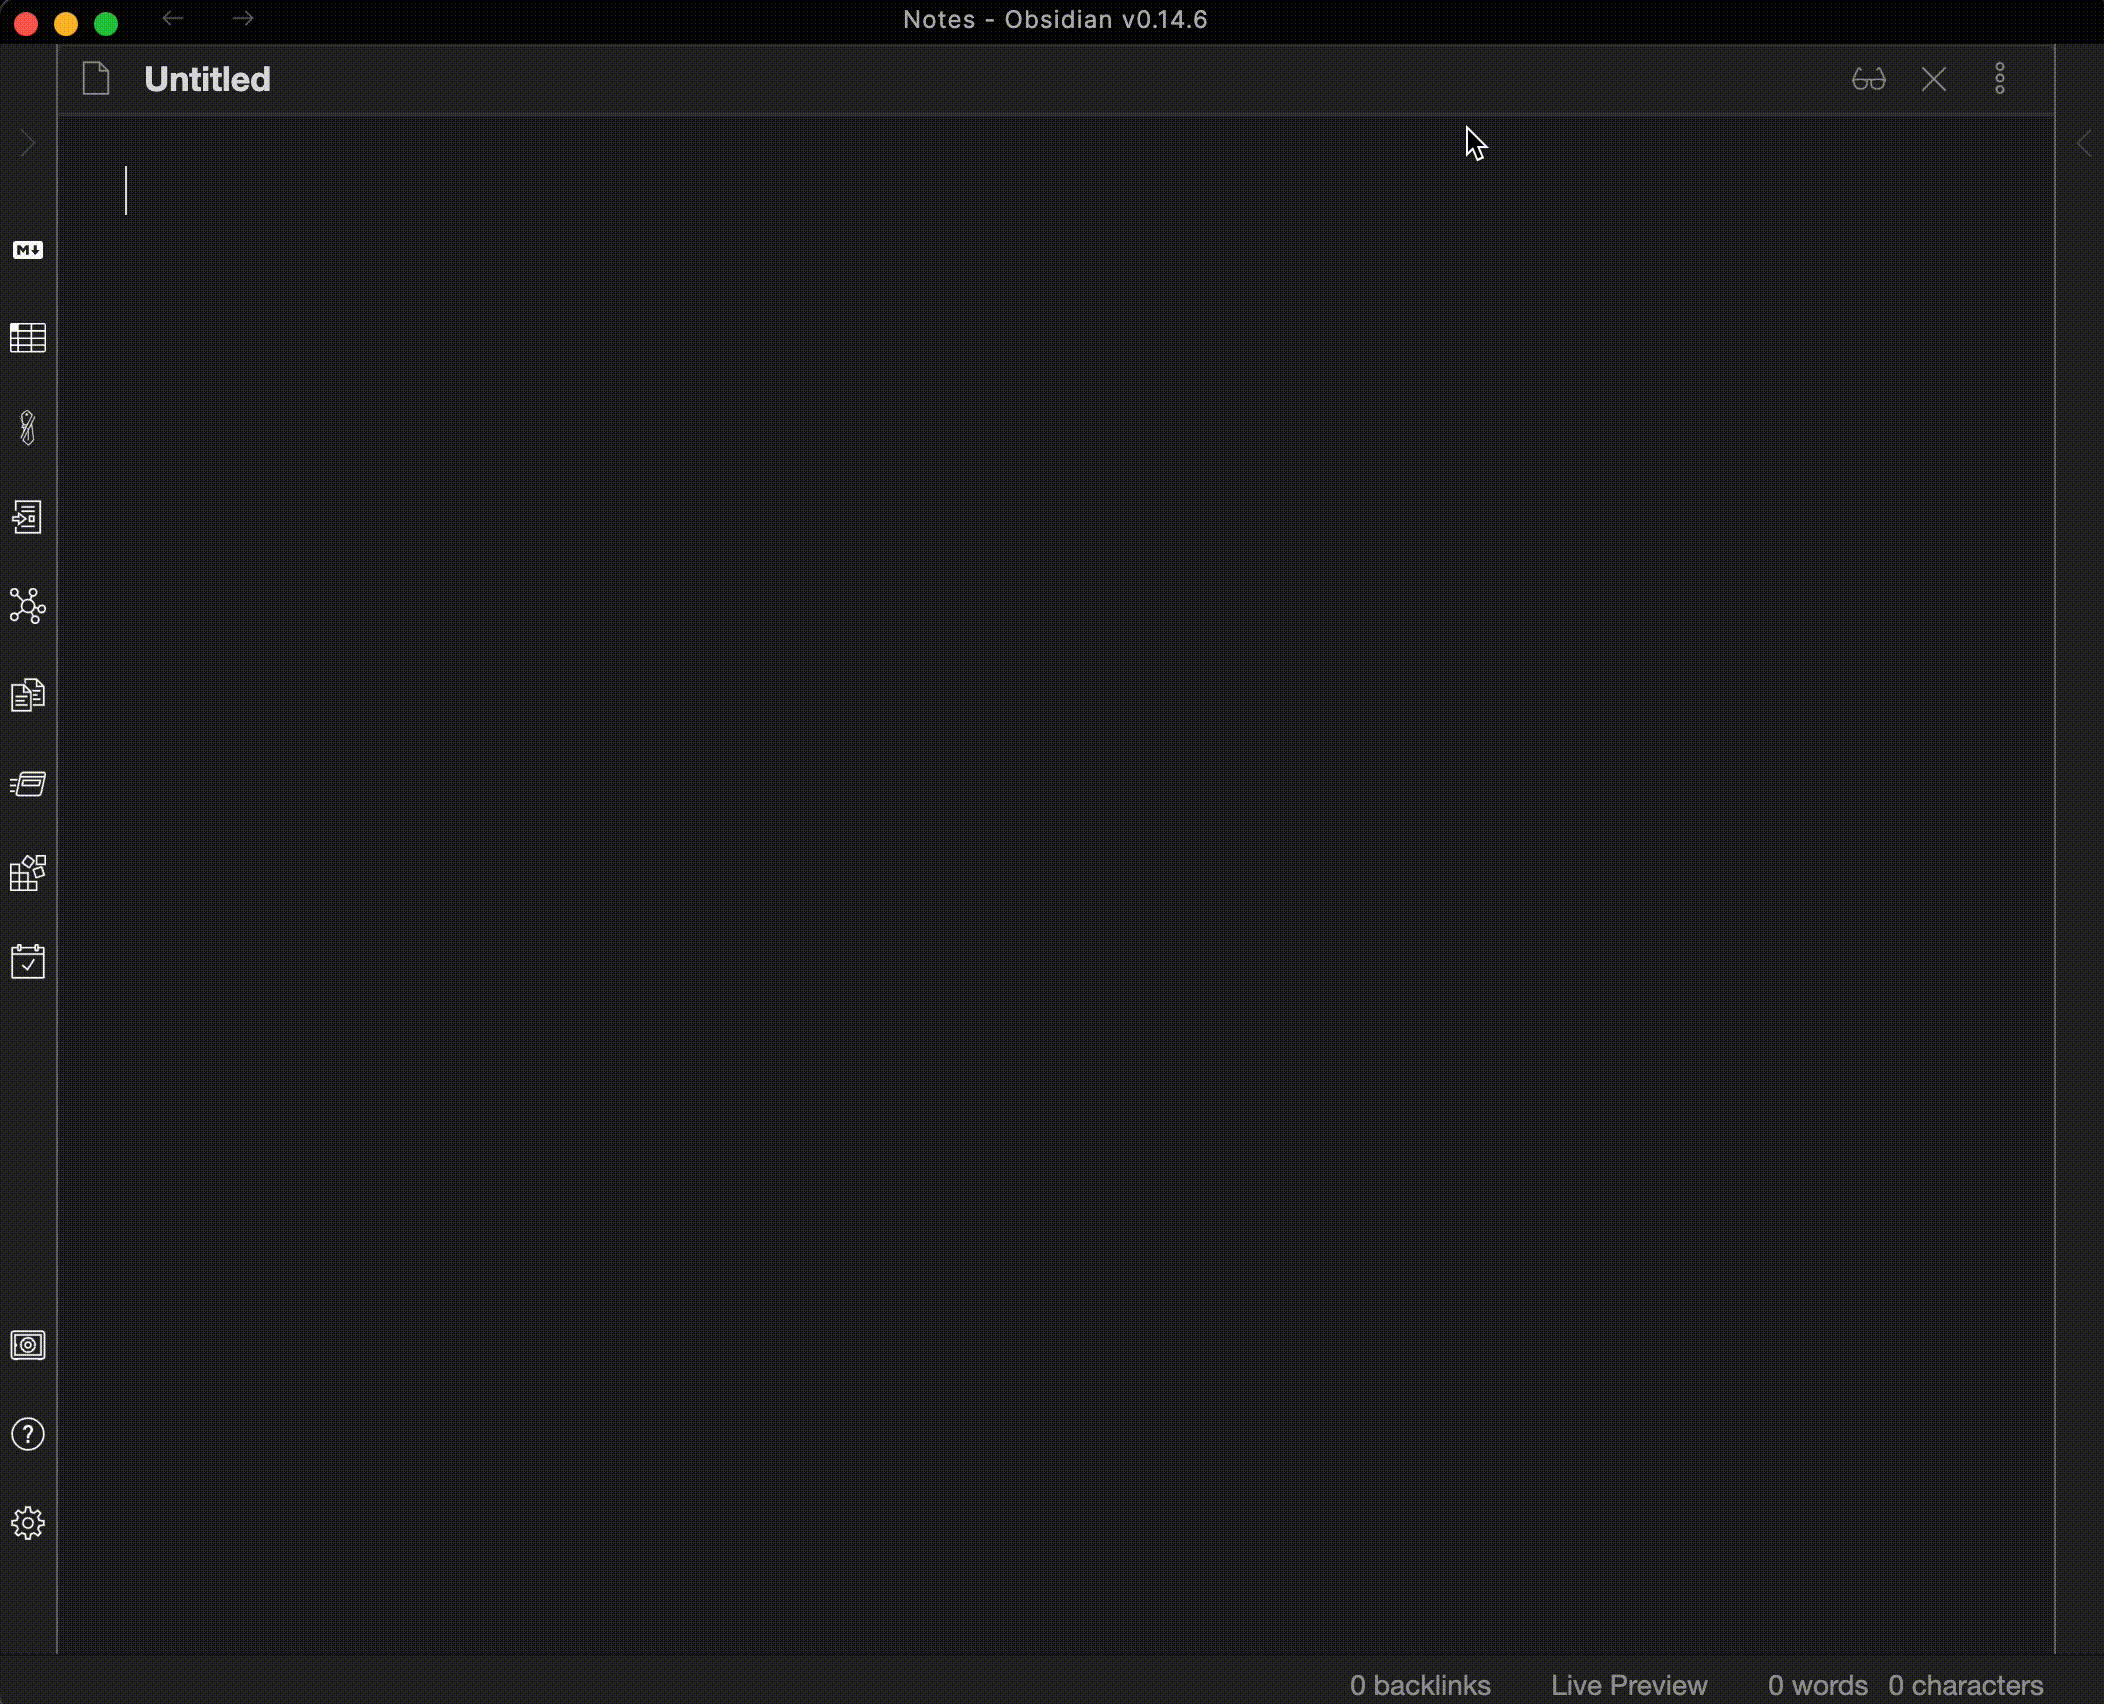Click the blocks and grid icon
2104x1704 pixels.
click(28, 873)
